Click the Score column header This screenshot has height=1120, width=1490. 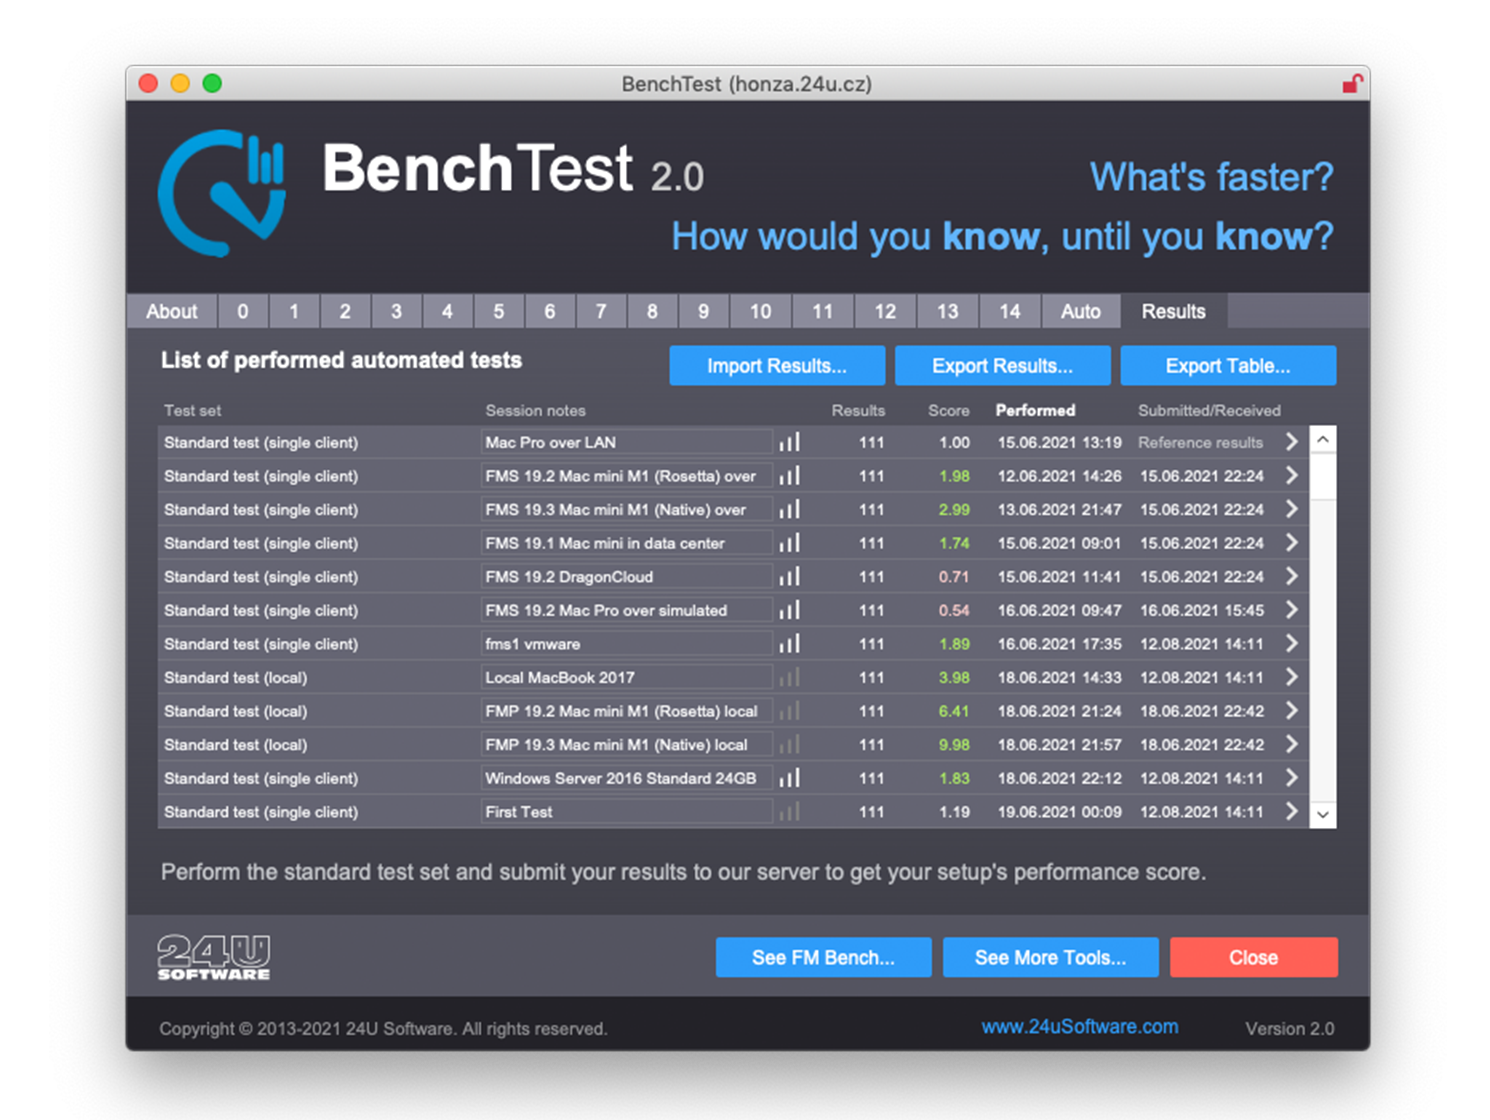coord(948,410)
